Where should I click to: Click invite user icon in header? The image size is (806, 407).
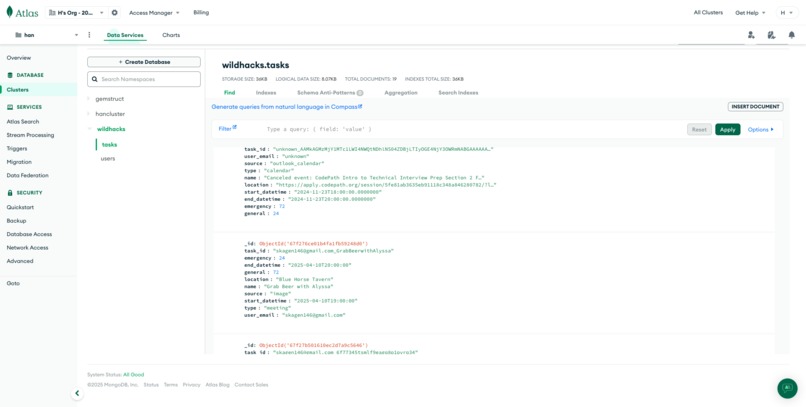tap(751, 35)
